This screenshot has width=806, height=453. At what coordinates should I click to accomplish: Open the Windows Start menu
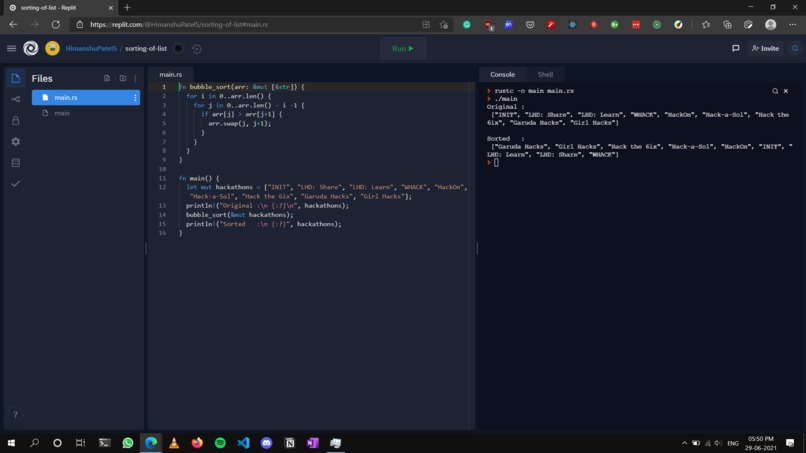click(x=11, y=443)
